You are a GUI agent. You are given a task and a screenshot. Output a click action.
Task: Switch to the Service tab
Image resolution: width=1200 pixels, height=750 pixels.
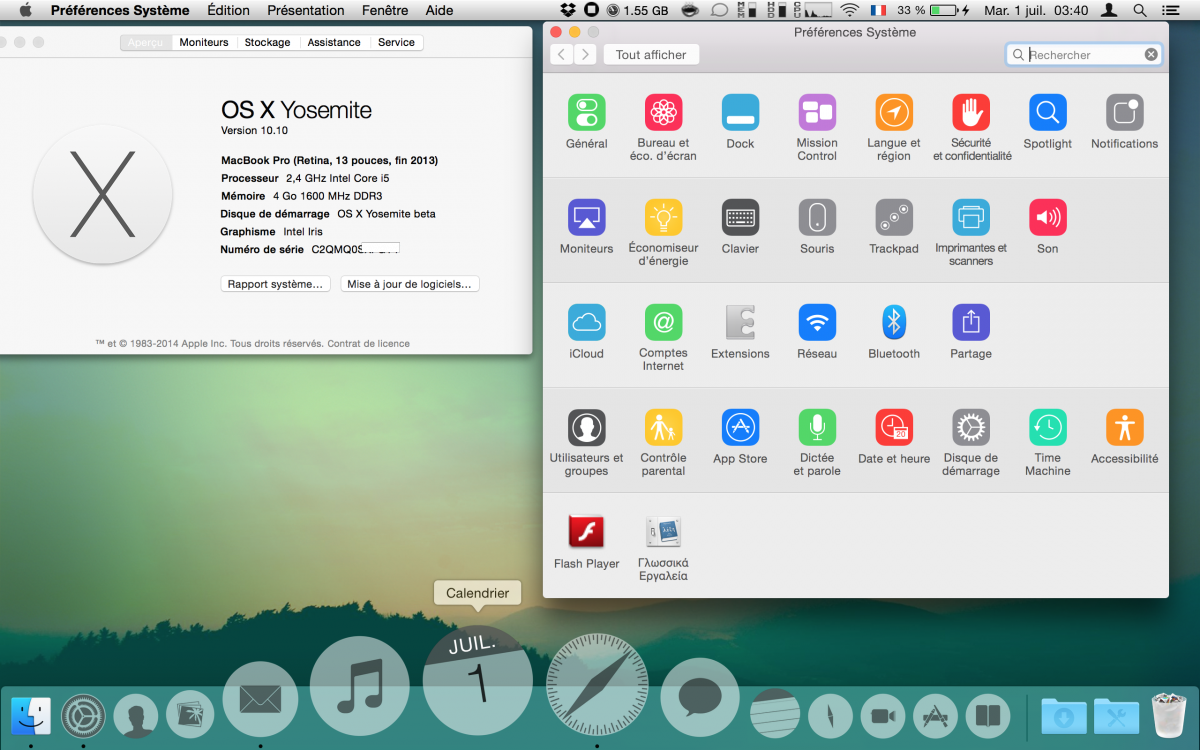(396, 42)
